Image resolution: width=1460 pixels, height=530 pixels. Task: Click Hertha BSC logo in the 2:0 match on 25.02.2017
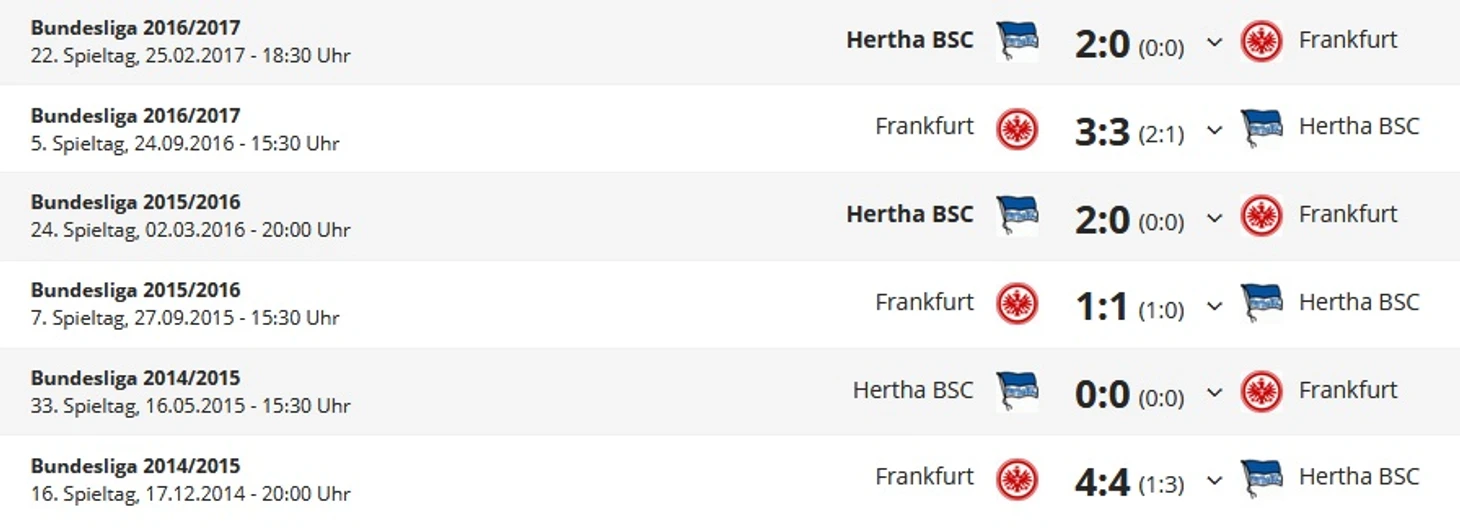coord(1017,41)
